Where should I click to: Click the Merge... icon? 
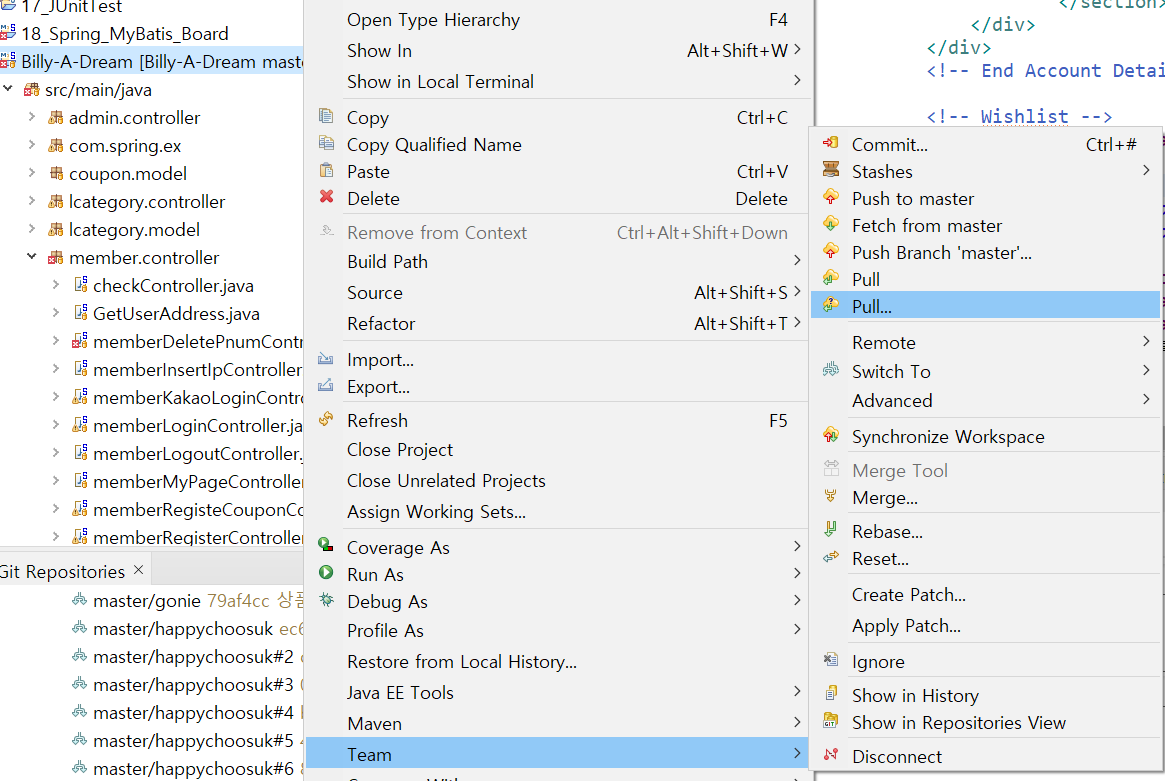coord(831,496)
